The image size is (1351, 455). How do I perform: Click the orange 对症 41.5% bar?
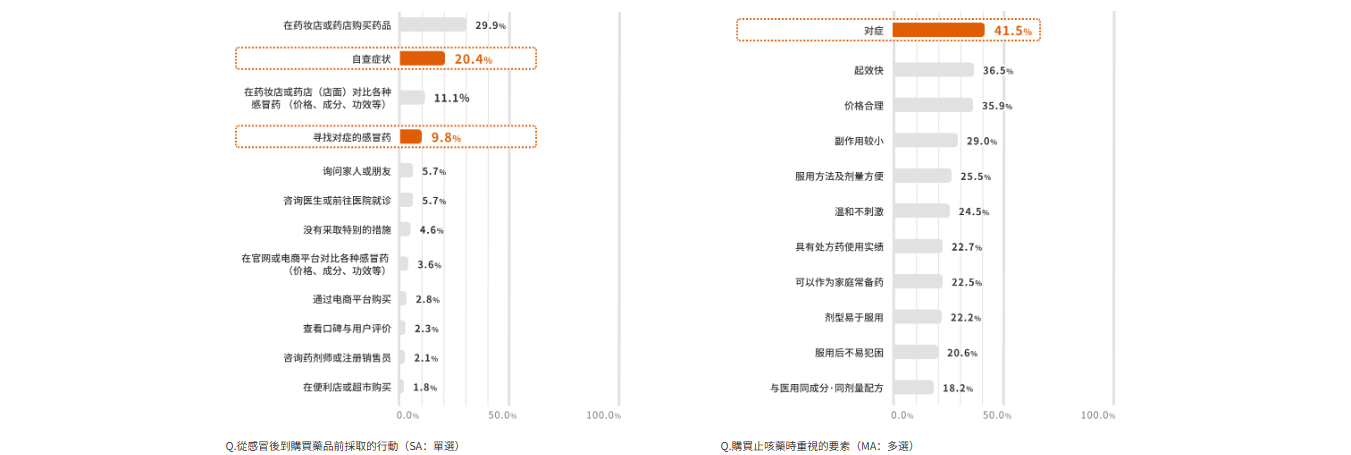pos(938,30)
